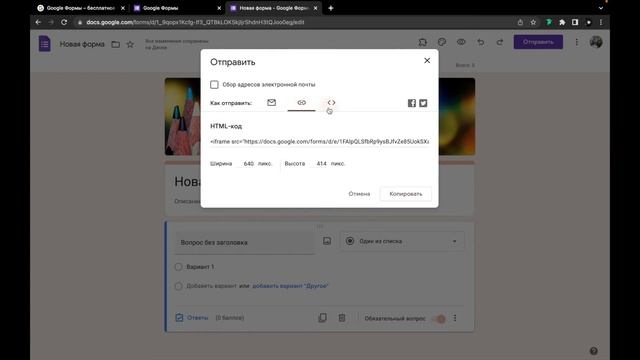Viewport: 640px width, 360px height.
Task: Reload the page with refresh icon
Action: [64, 22]
